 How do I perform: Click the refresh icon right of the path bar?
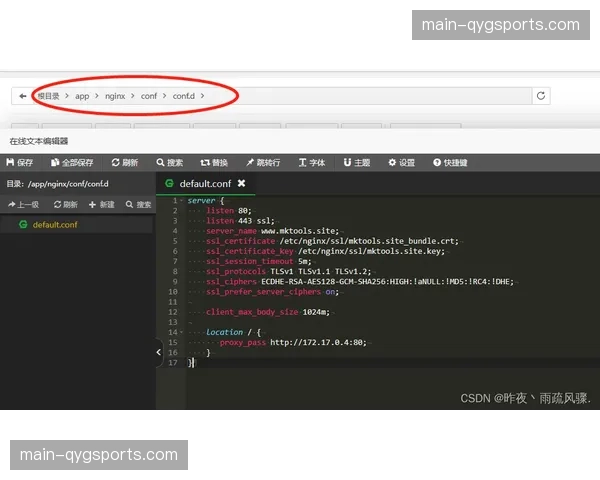click(x=541, y=96)
